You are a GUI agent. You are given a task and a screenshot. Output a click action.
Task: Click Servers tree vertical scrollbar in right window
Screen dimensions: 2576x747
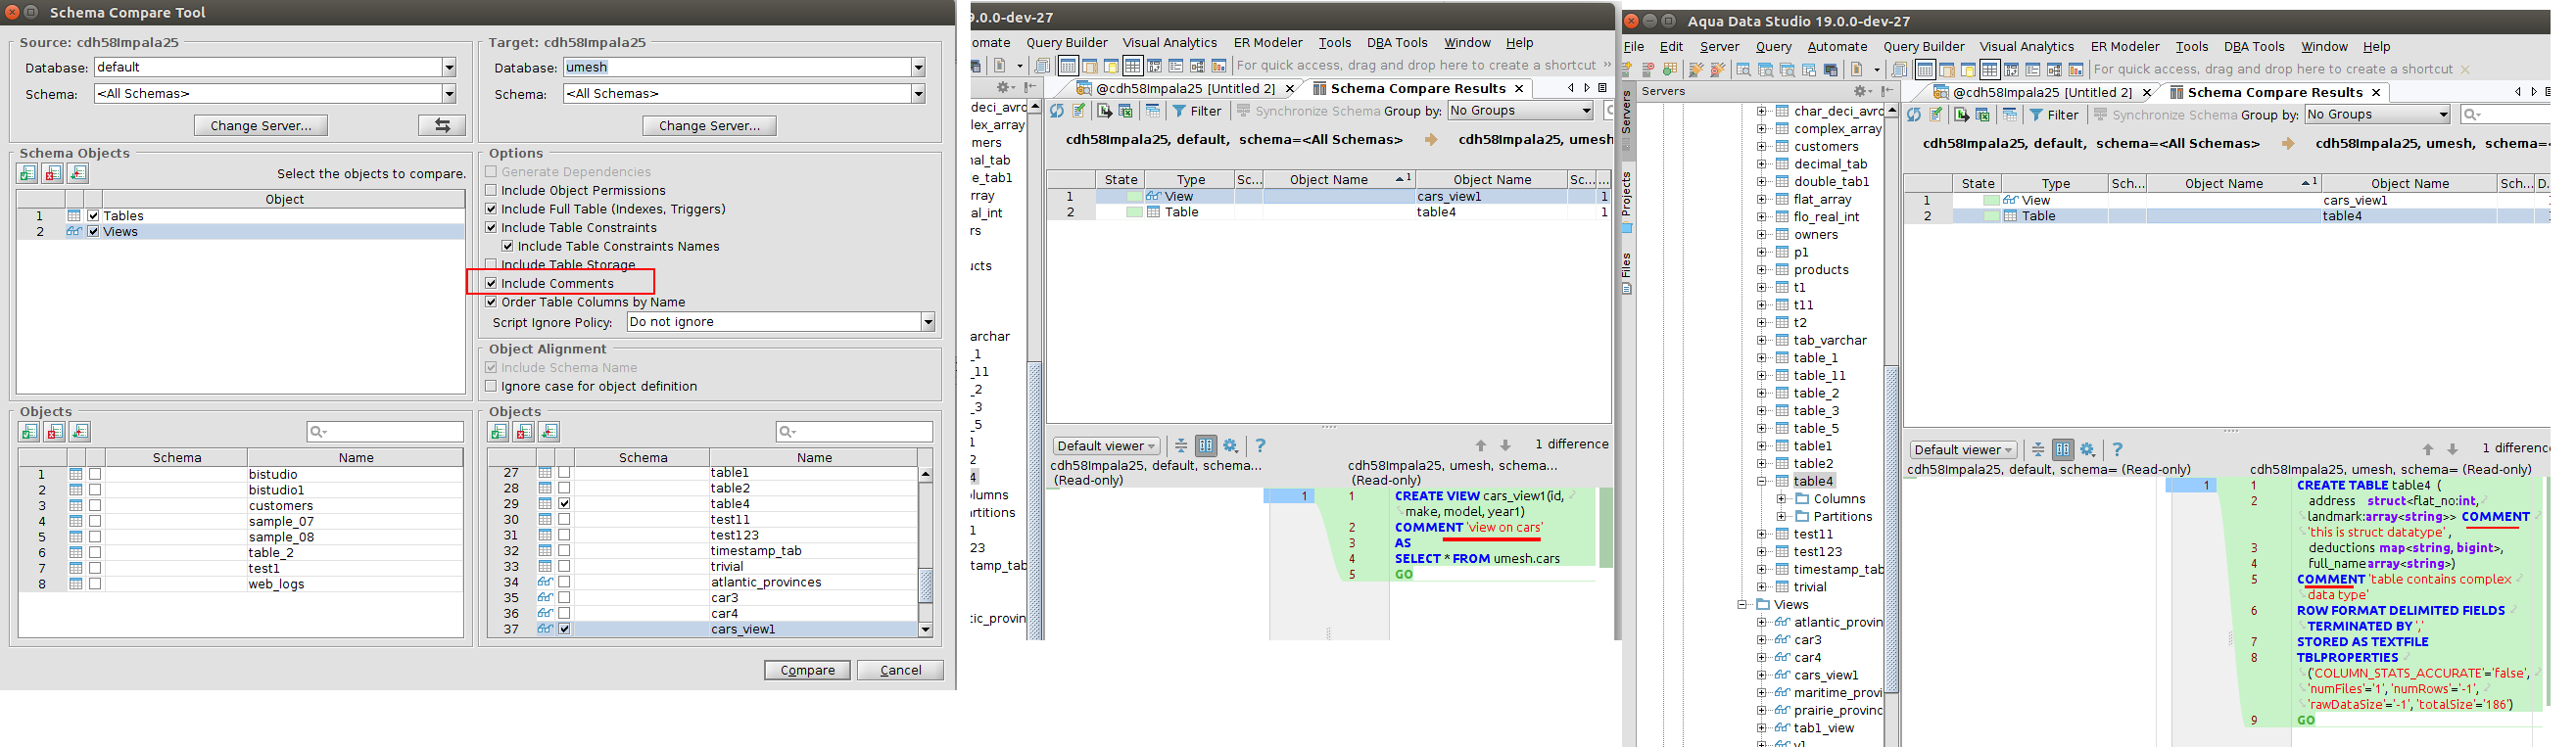coord(1891,425)
